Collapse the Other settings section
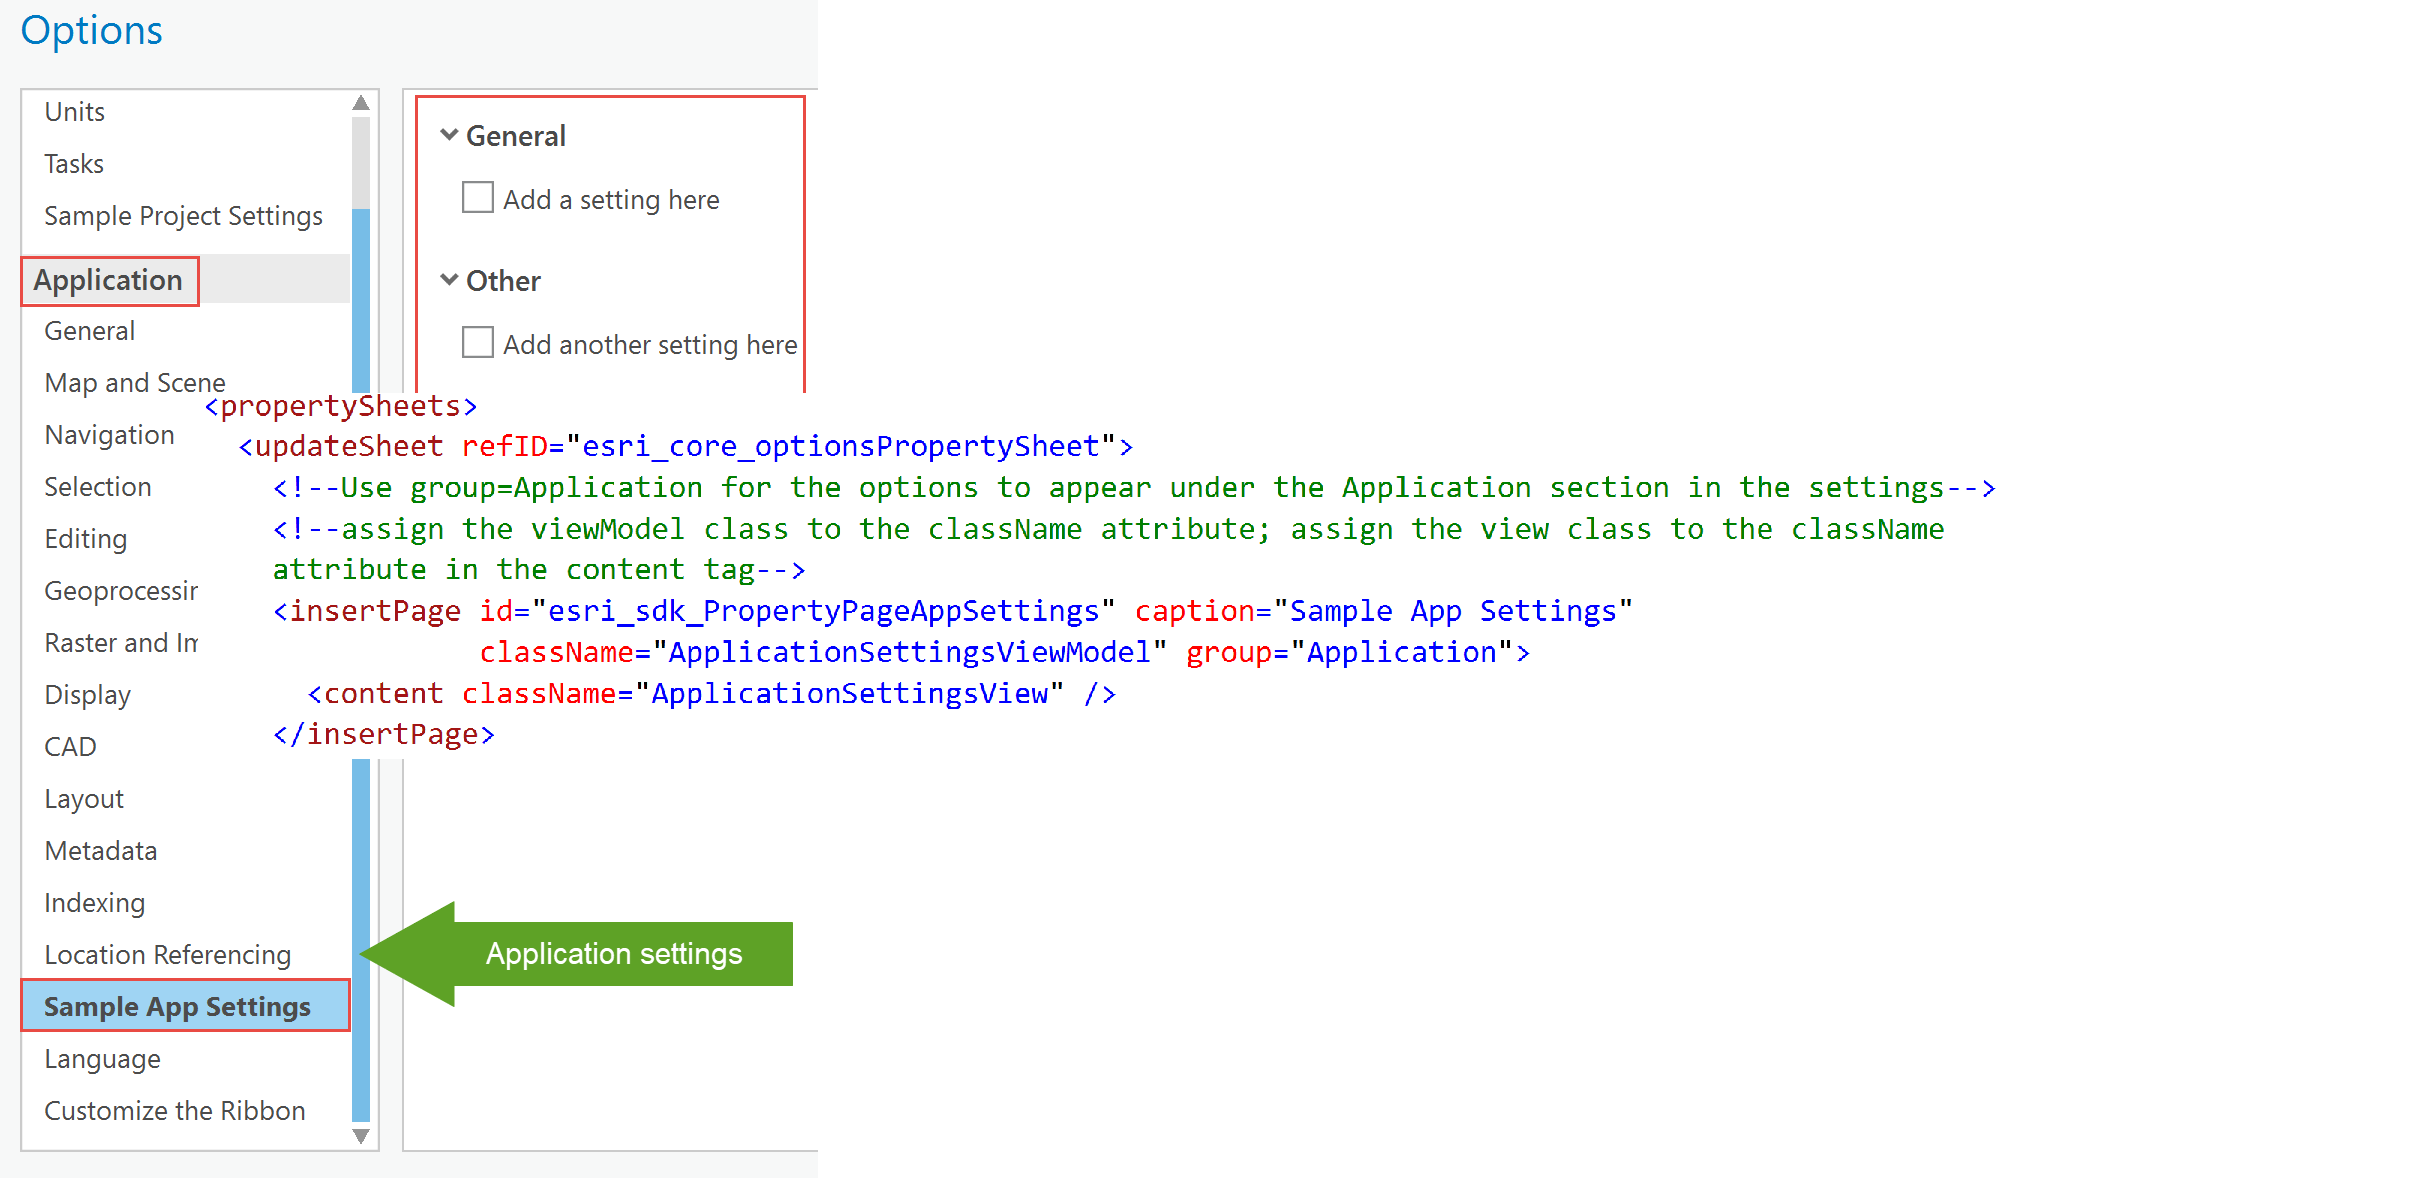Viewport: 2411px width, 1178px height. click(x=449, y=281)
